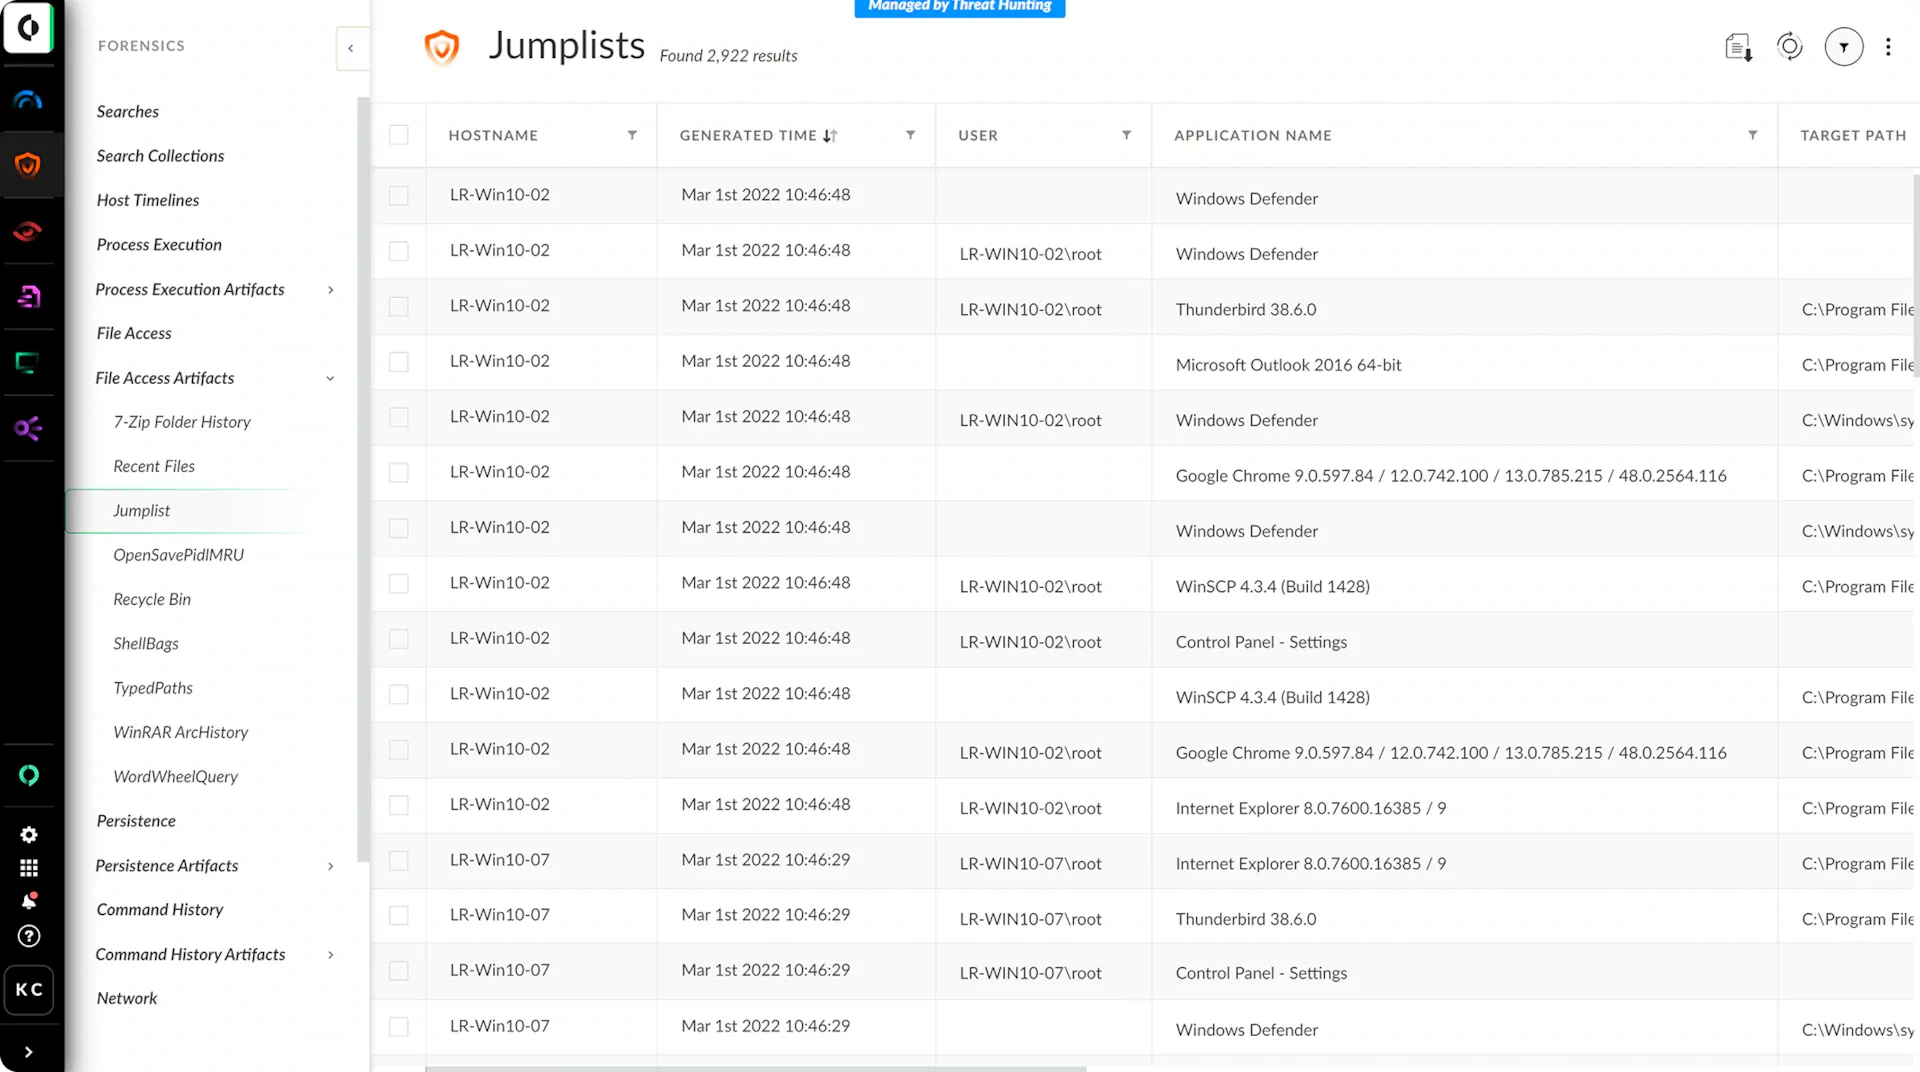Open the red eye-shaped module icon
The image size is (1920, 1072).
point(28,231)
